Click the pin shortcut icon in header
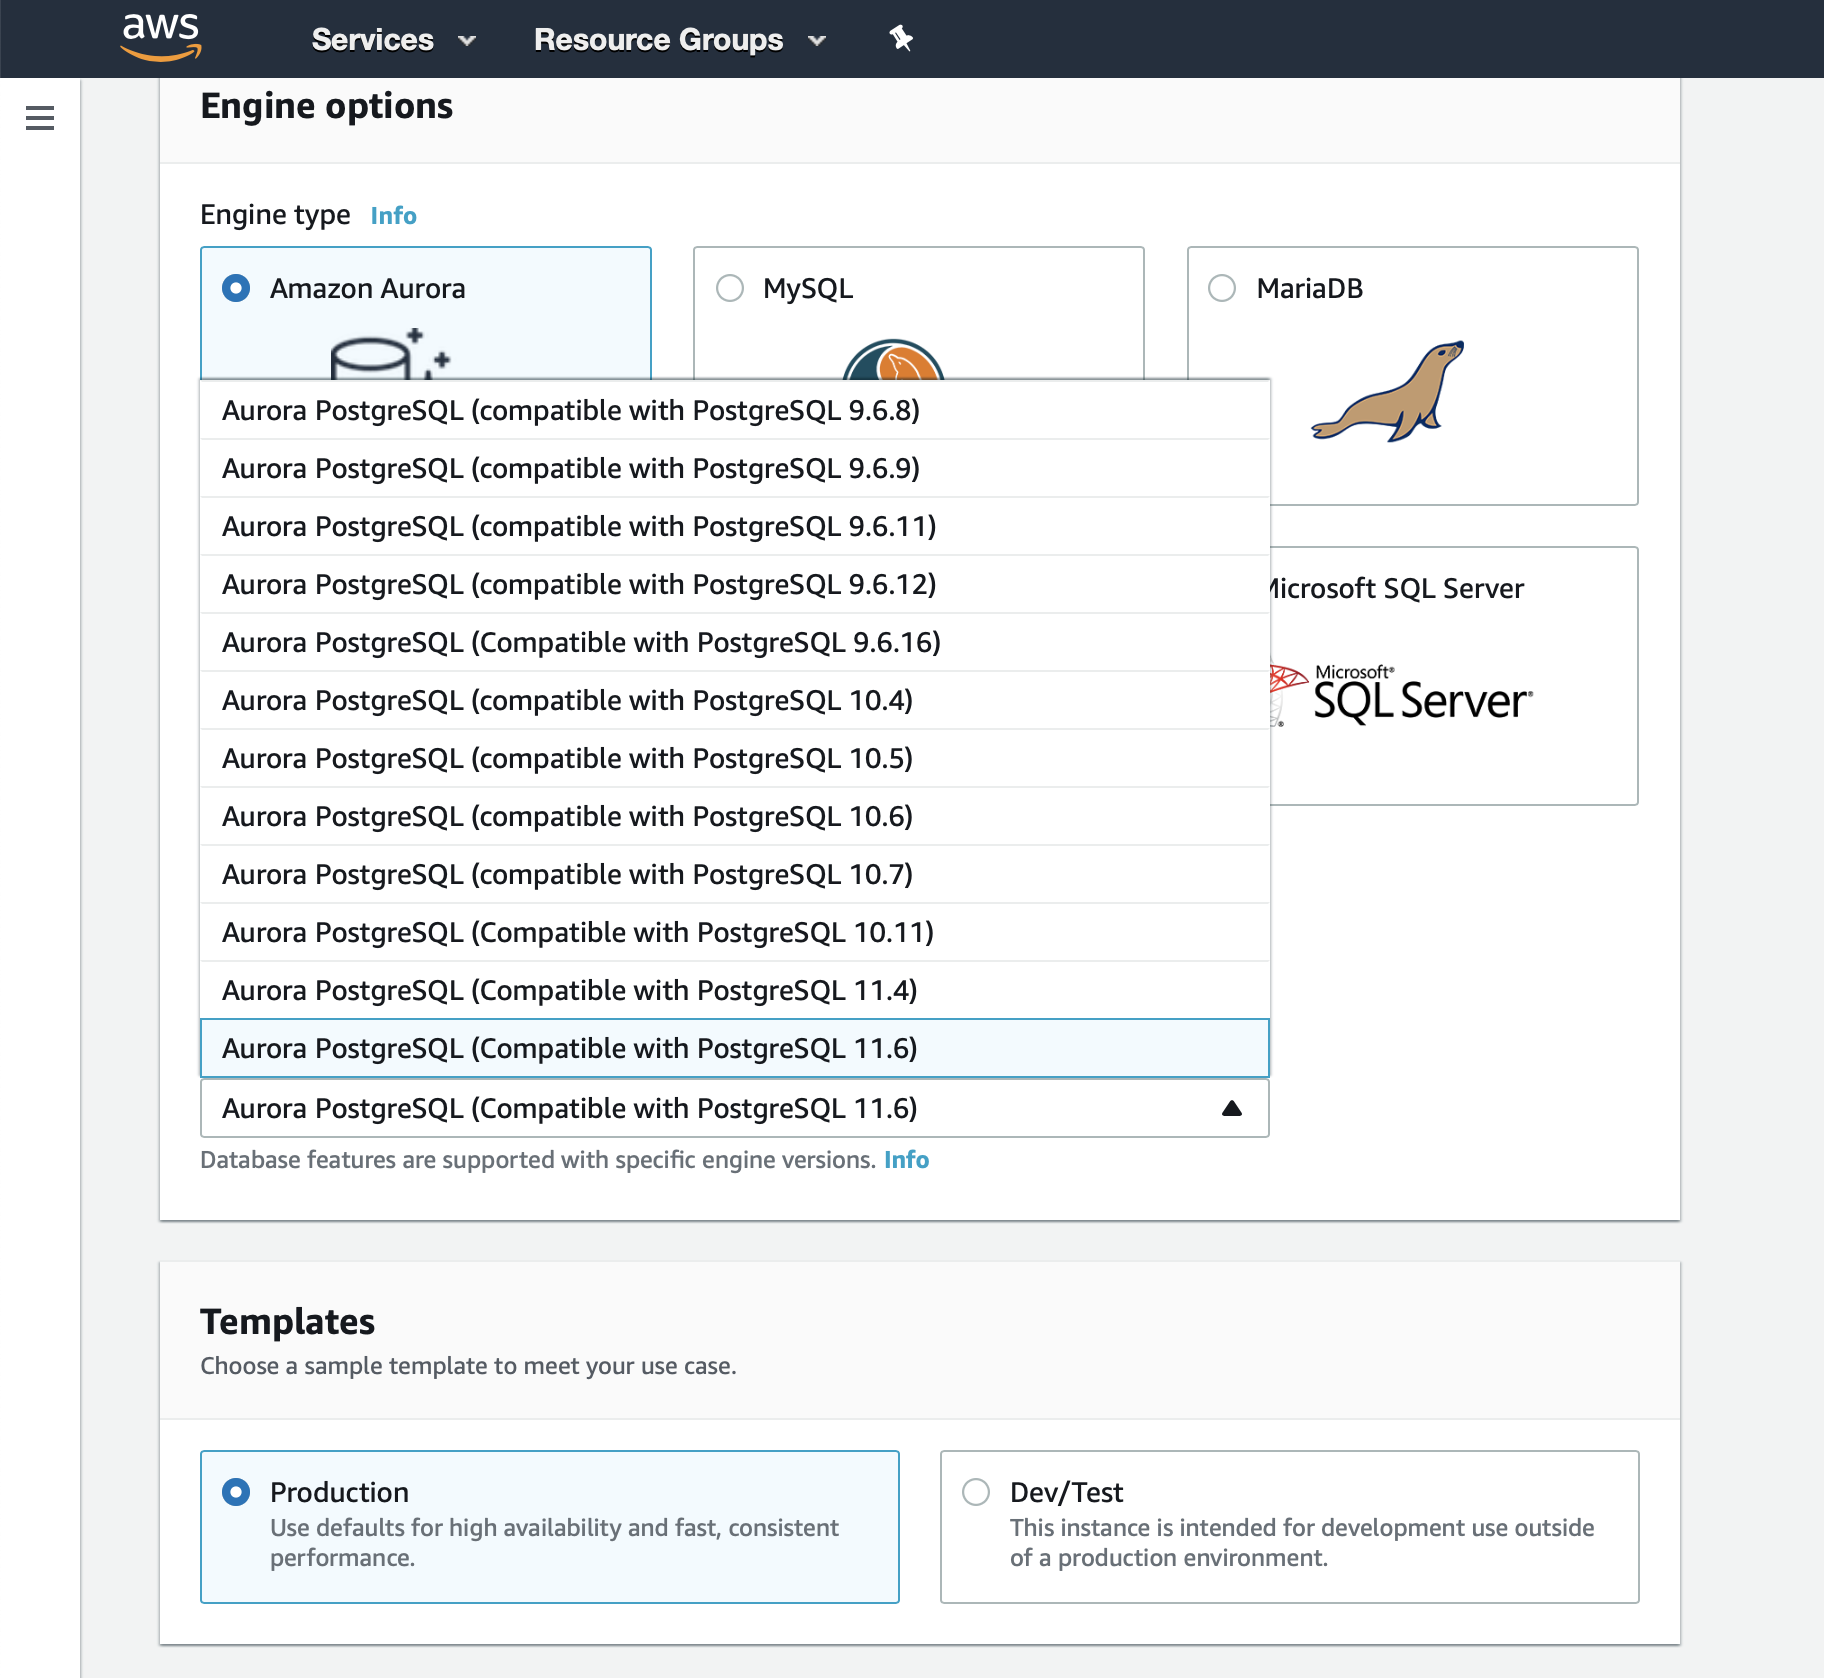 pyautogui.click(x=901, y=39)
